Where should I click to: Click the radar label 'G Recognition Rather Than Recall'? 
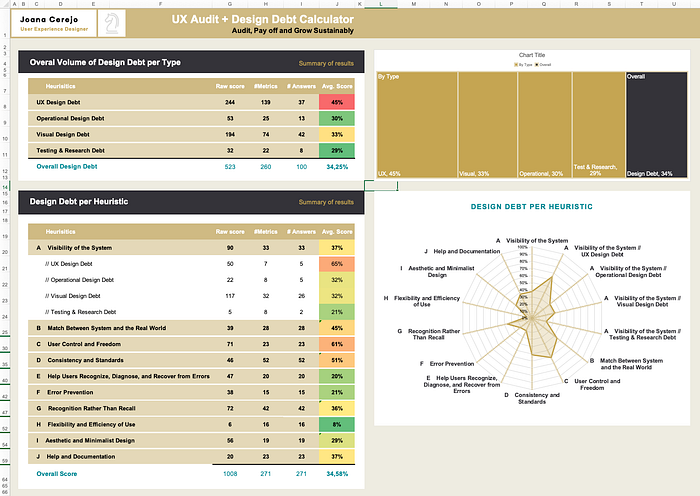tap(429, 334)
